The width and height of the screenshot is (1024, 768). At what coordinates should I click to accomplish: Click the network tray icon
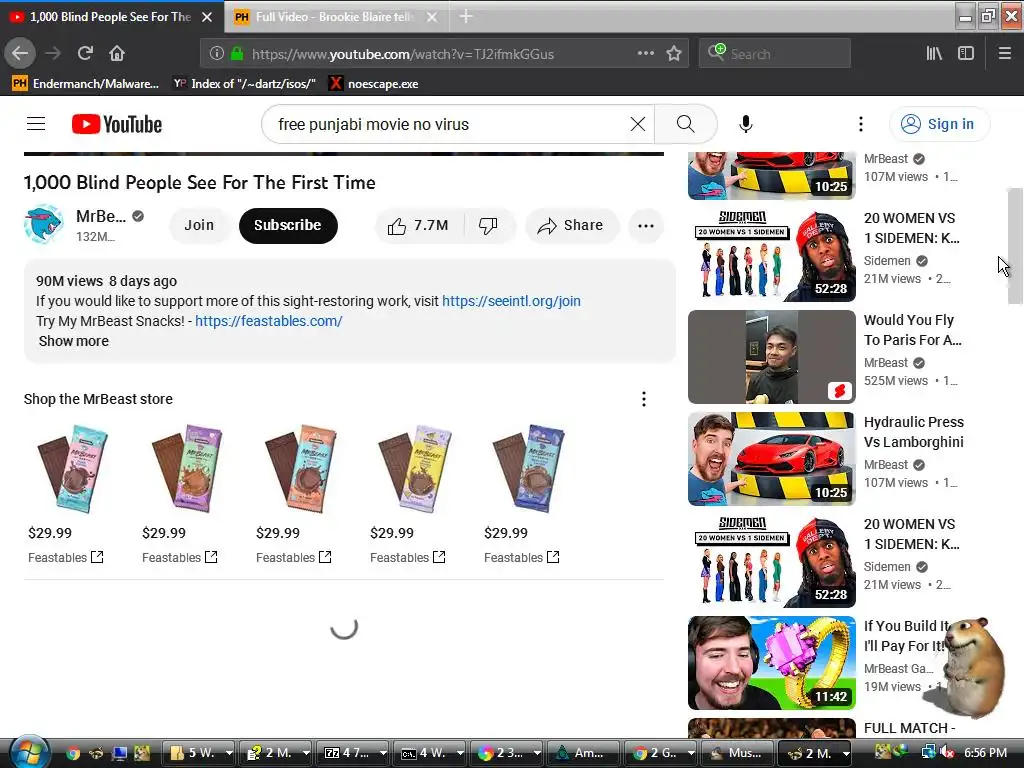(928, 753)
